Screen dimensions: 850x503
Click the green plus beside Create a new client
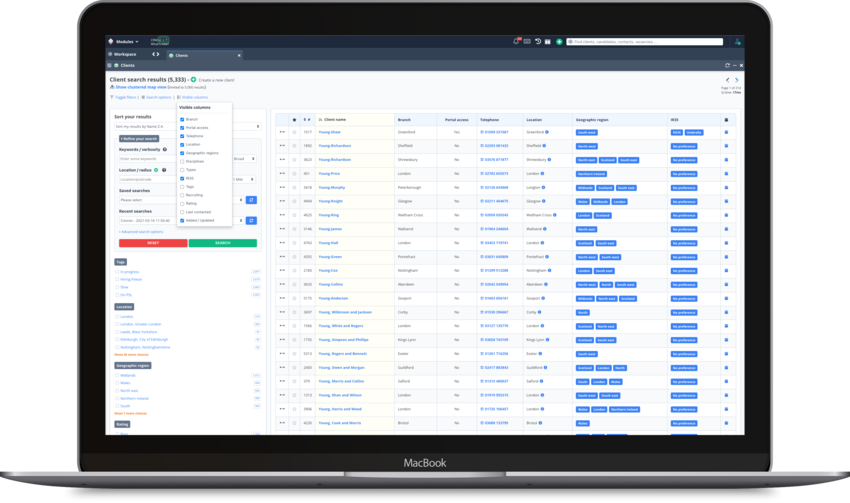(194, 80)
